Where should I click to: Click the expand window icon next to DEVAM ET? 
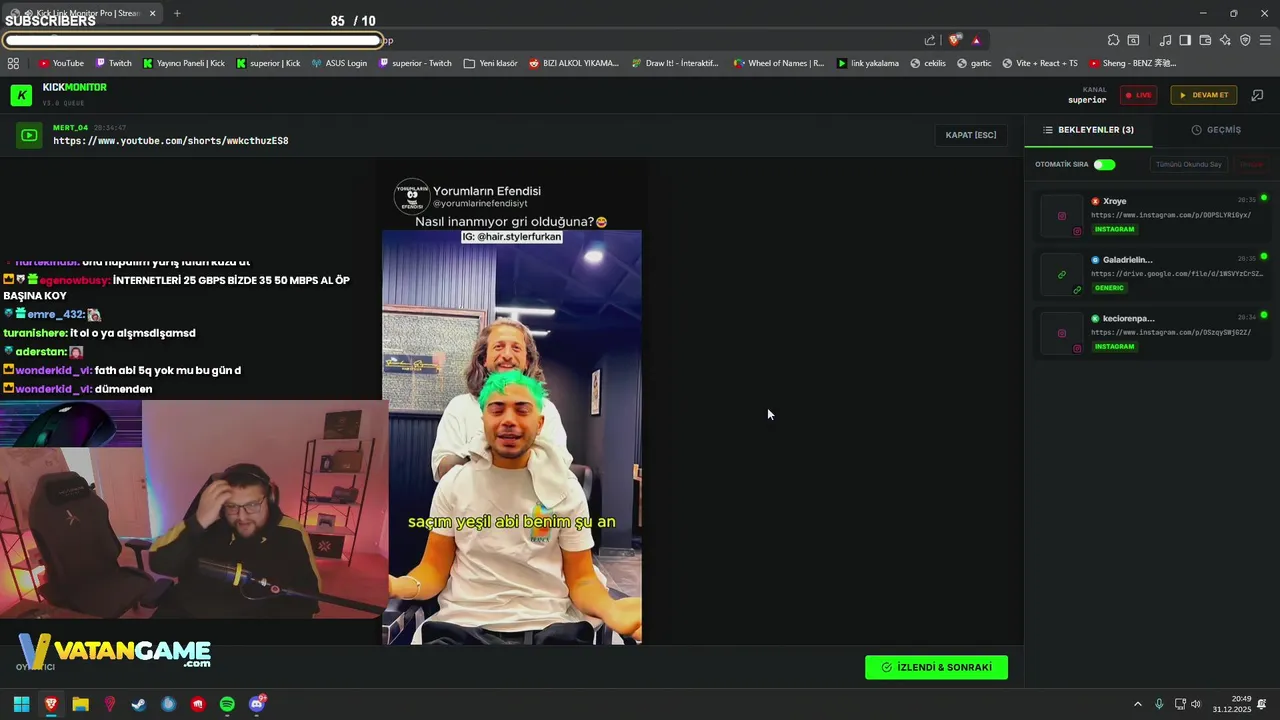tap(1257, 95)
